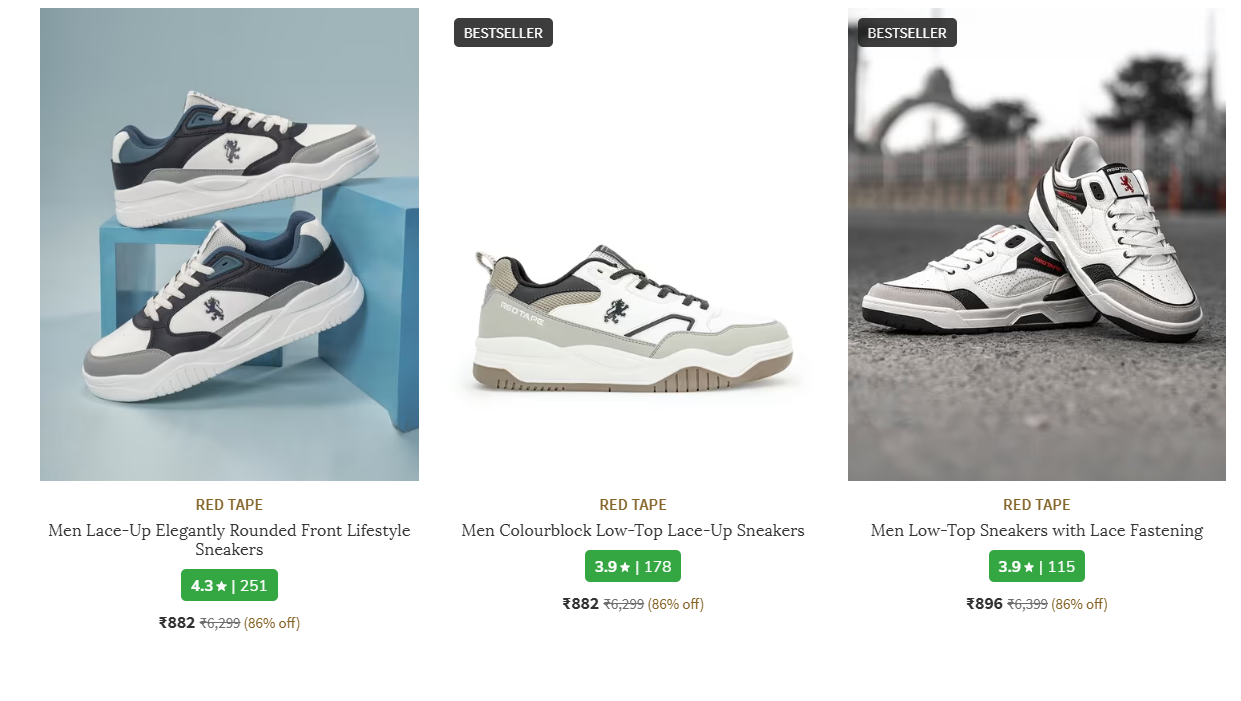The image size is (1241, 701).
Task: Click the 251 review count
Action: tap(254, 586)
